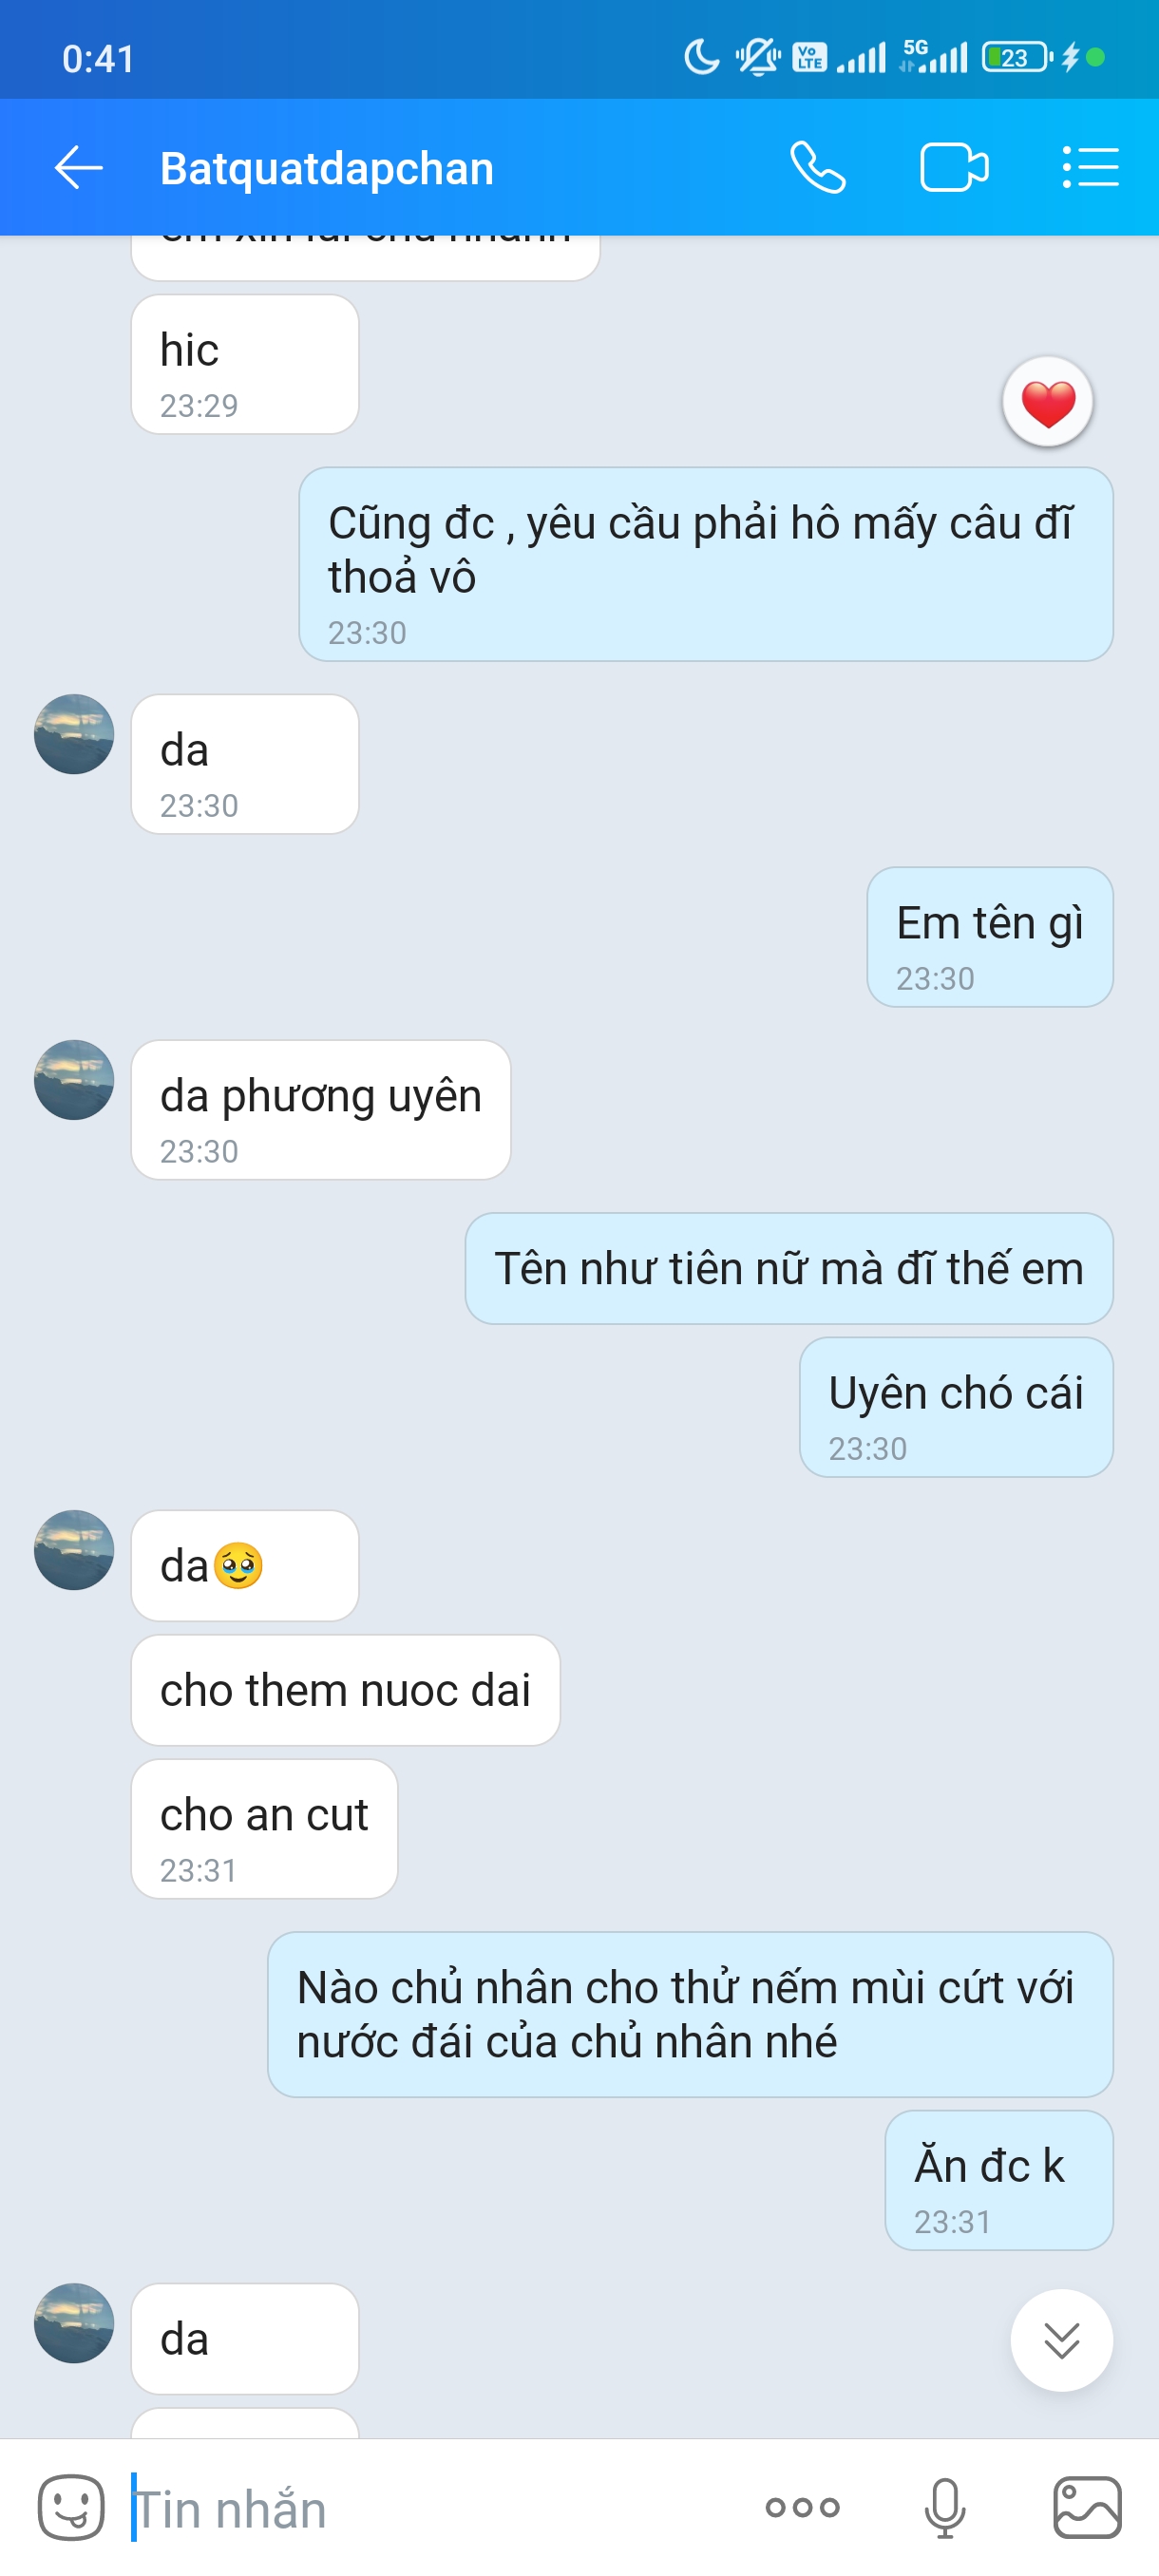Tap the three-dot more options icon
The image size is (1159, 2576).
coord(802,2507)
